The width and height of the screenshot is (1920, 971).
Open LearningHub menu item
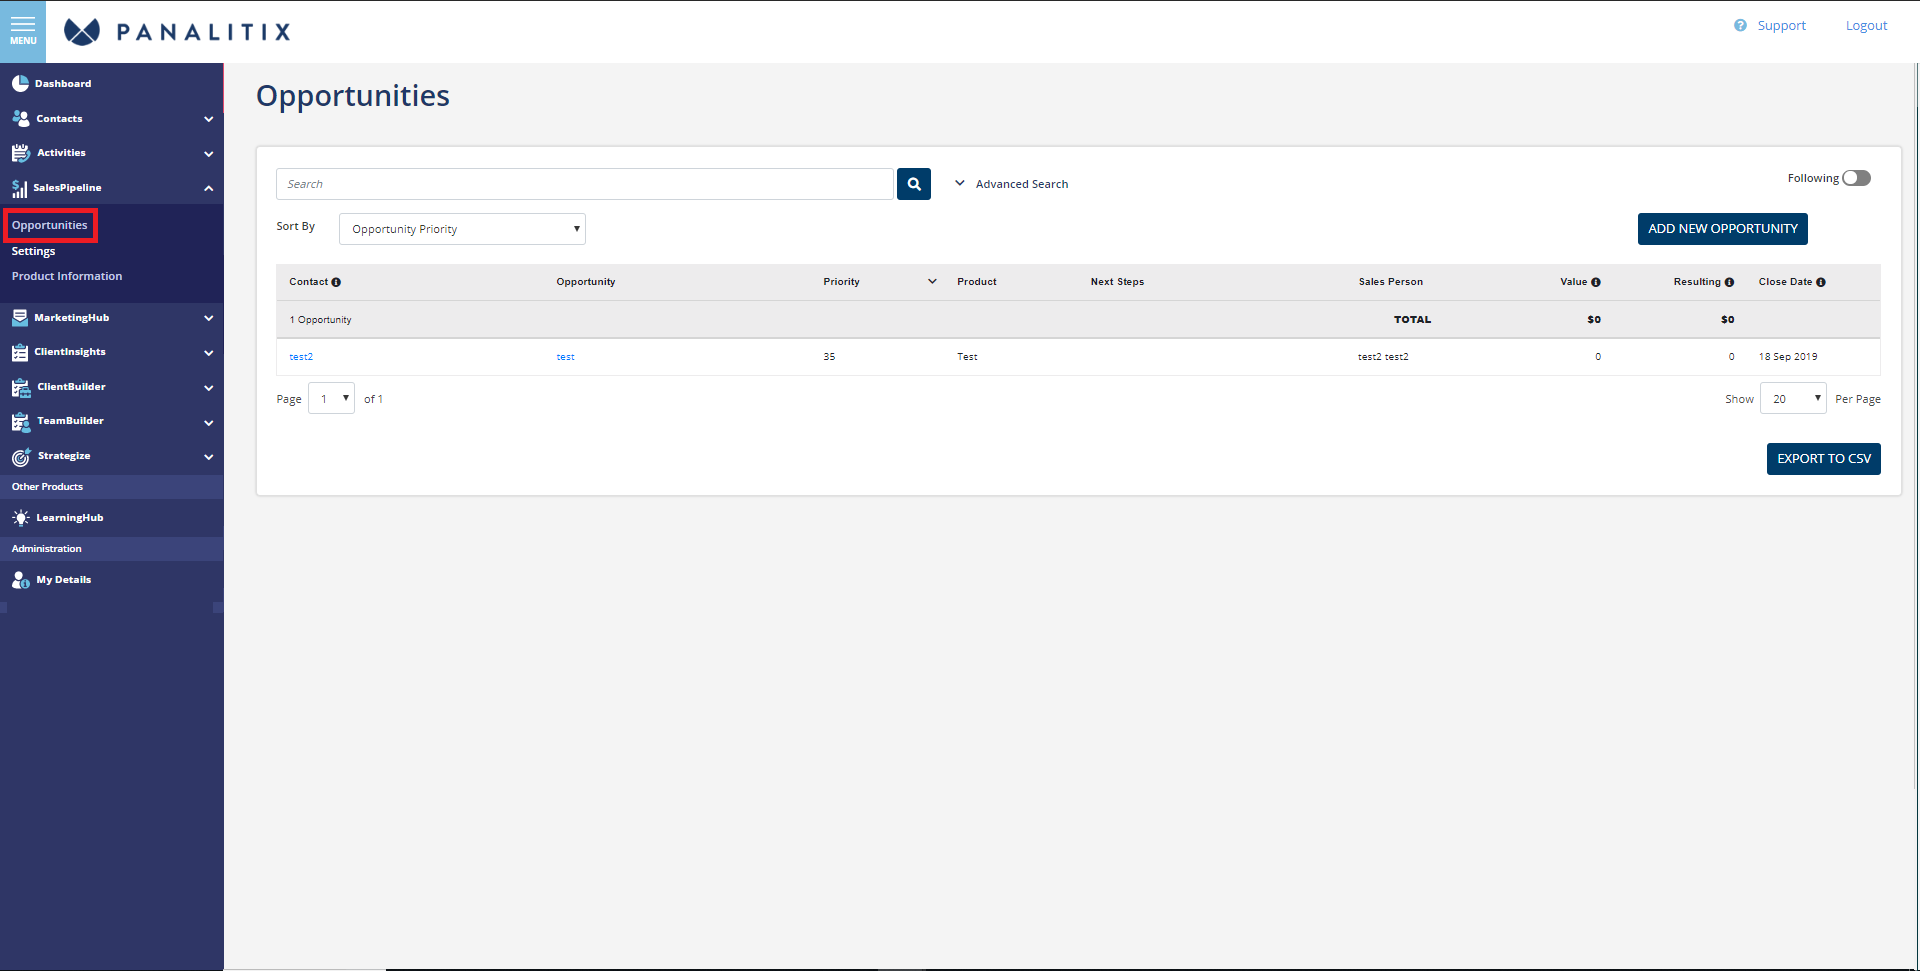(x=70, y=518)
